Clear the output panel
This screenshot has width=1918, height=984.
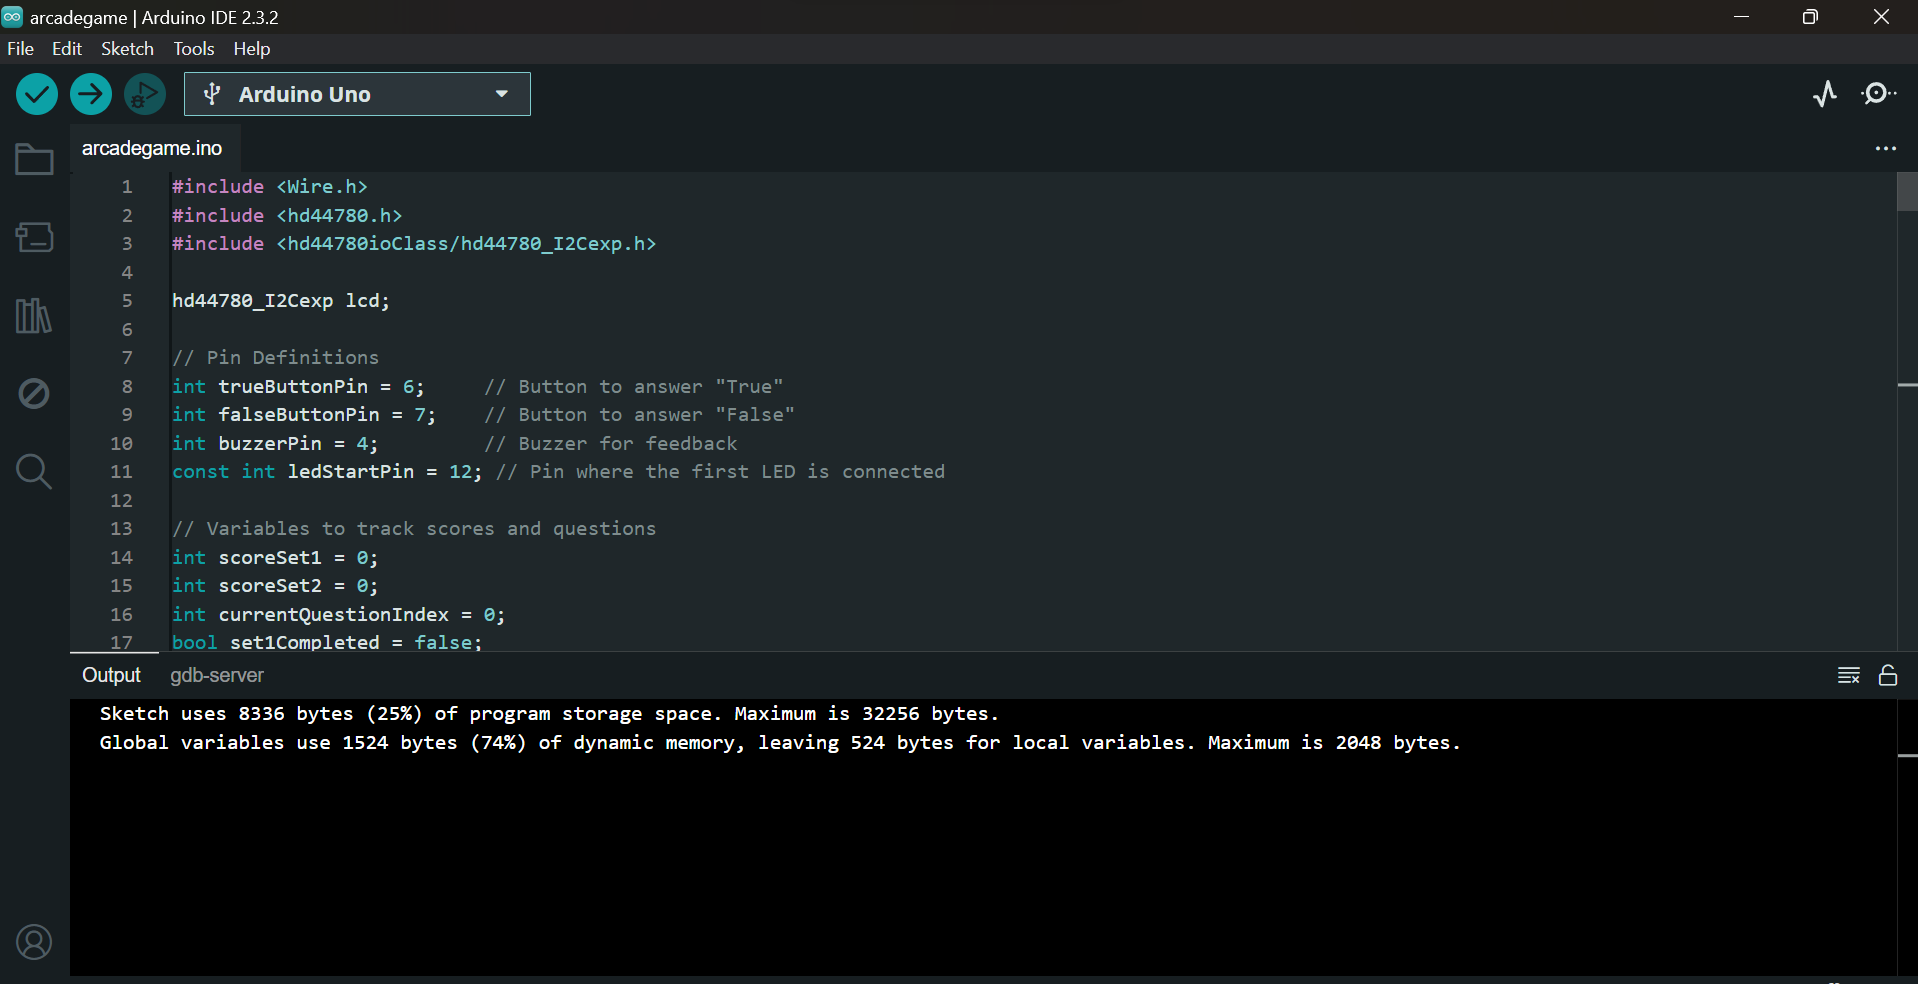1849,675
